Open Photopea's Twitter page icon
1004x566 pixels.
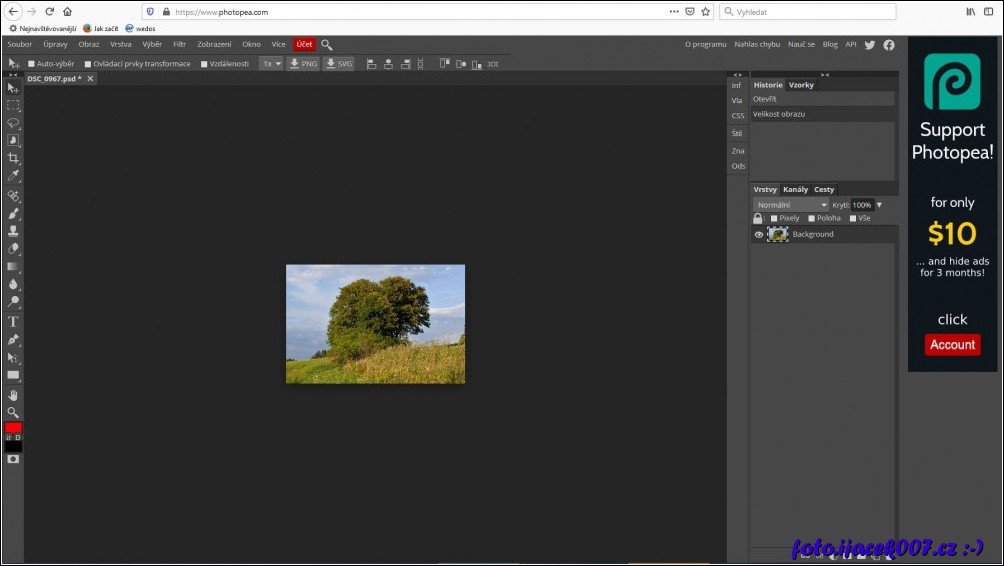pyautogui.click(x=870, y=45)
